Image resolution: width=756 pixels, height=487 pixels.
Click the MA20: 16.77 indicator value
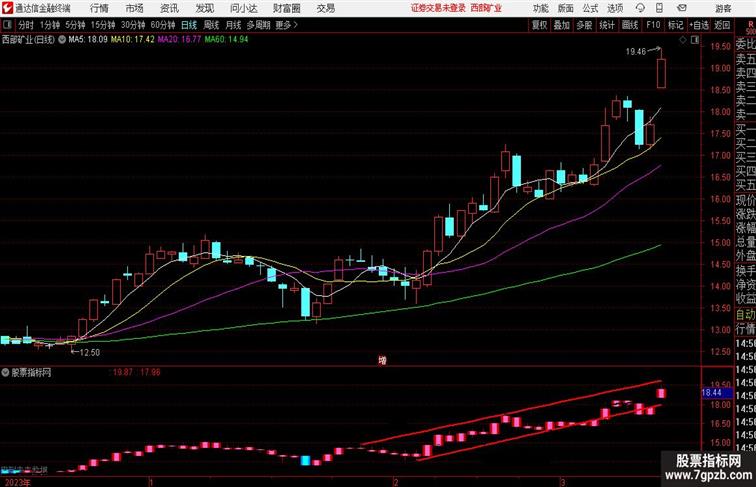click(x=179, y=40)
